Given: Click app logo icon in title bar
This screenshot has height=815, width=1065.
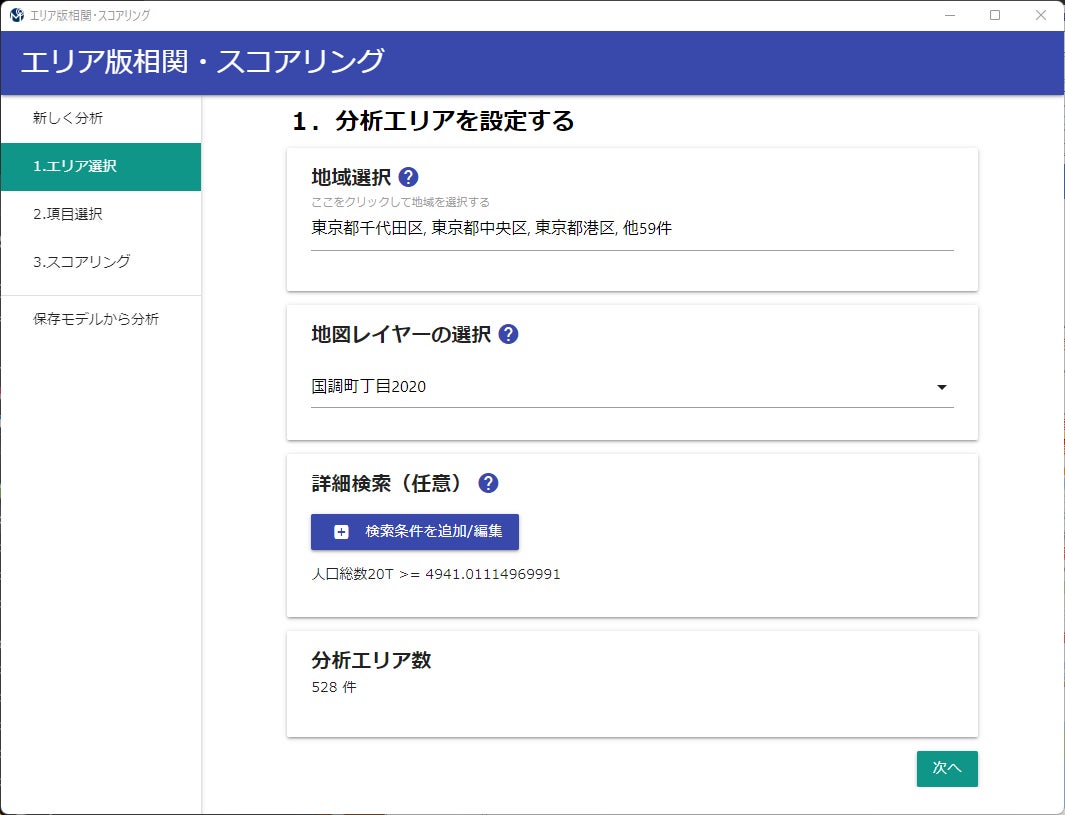Looking at the screenshot, I should (15, 15).
